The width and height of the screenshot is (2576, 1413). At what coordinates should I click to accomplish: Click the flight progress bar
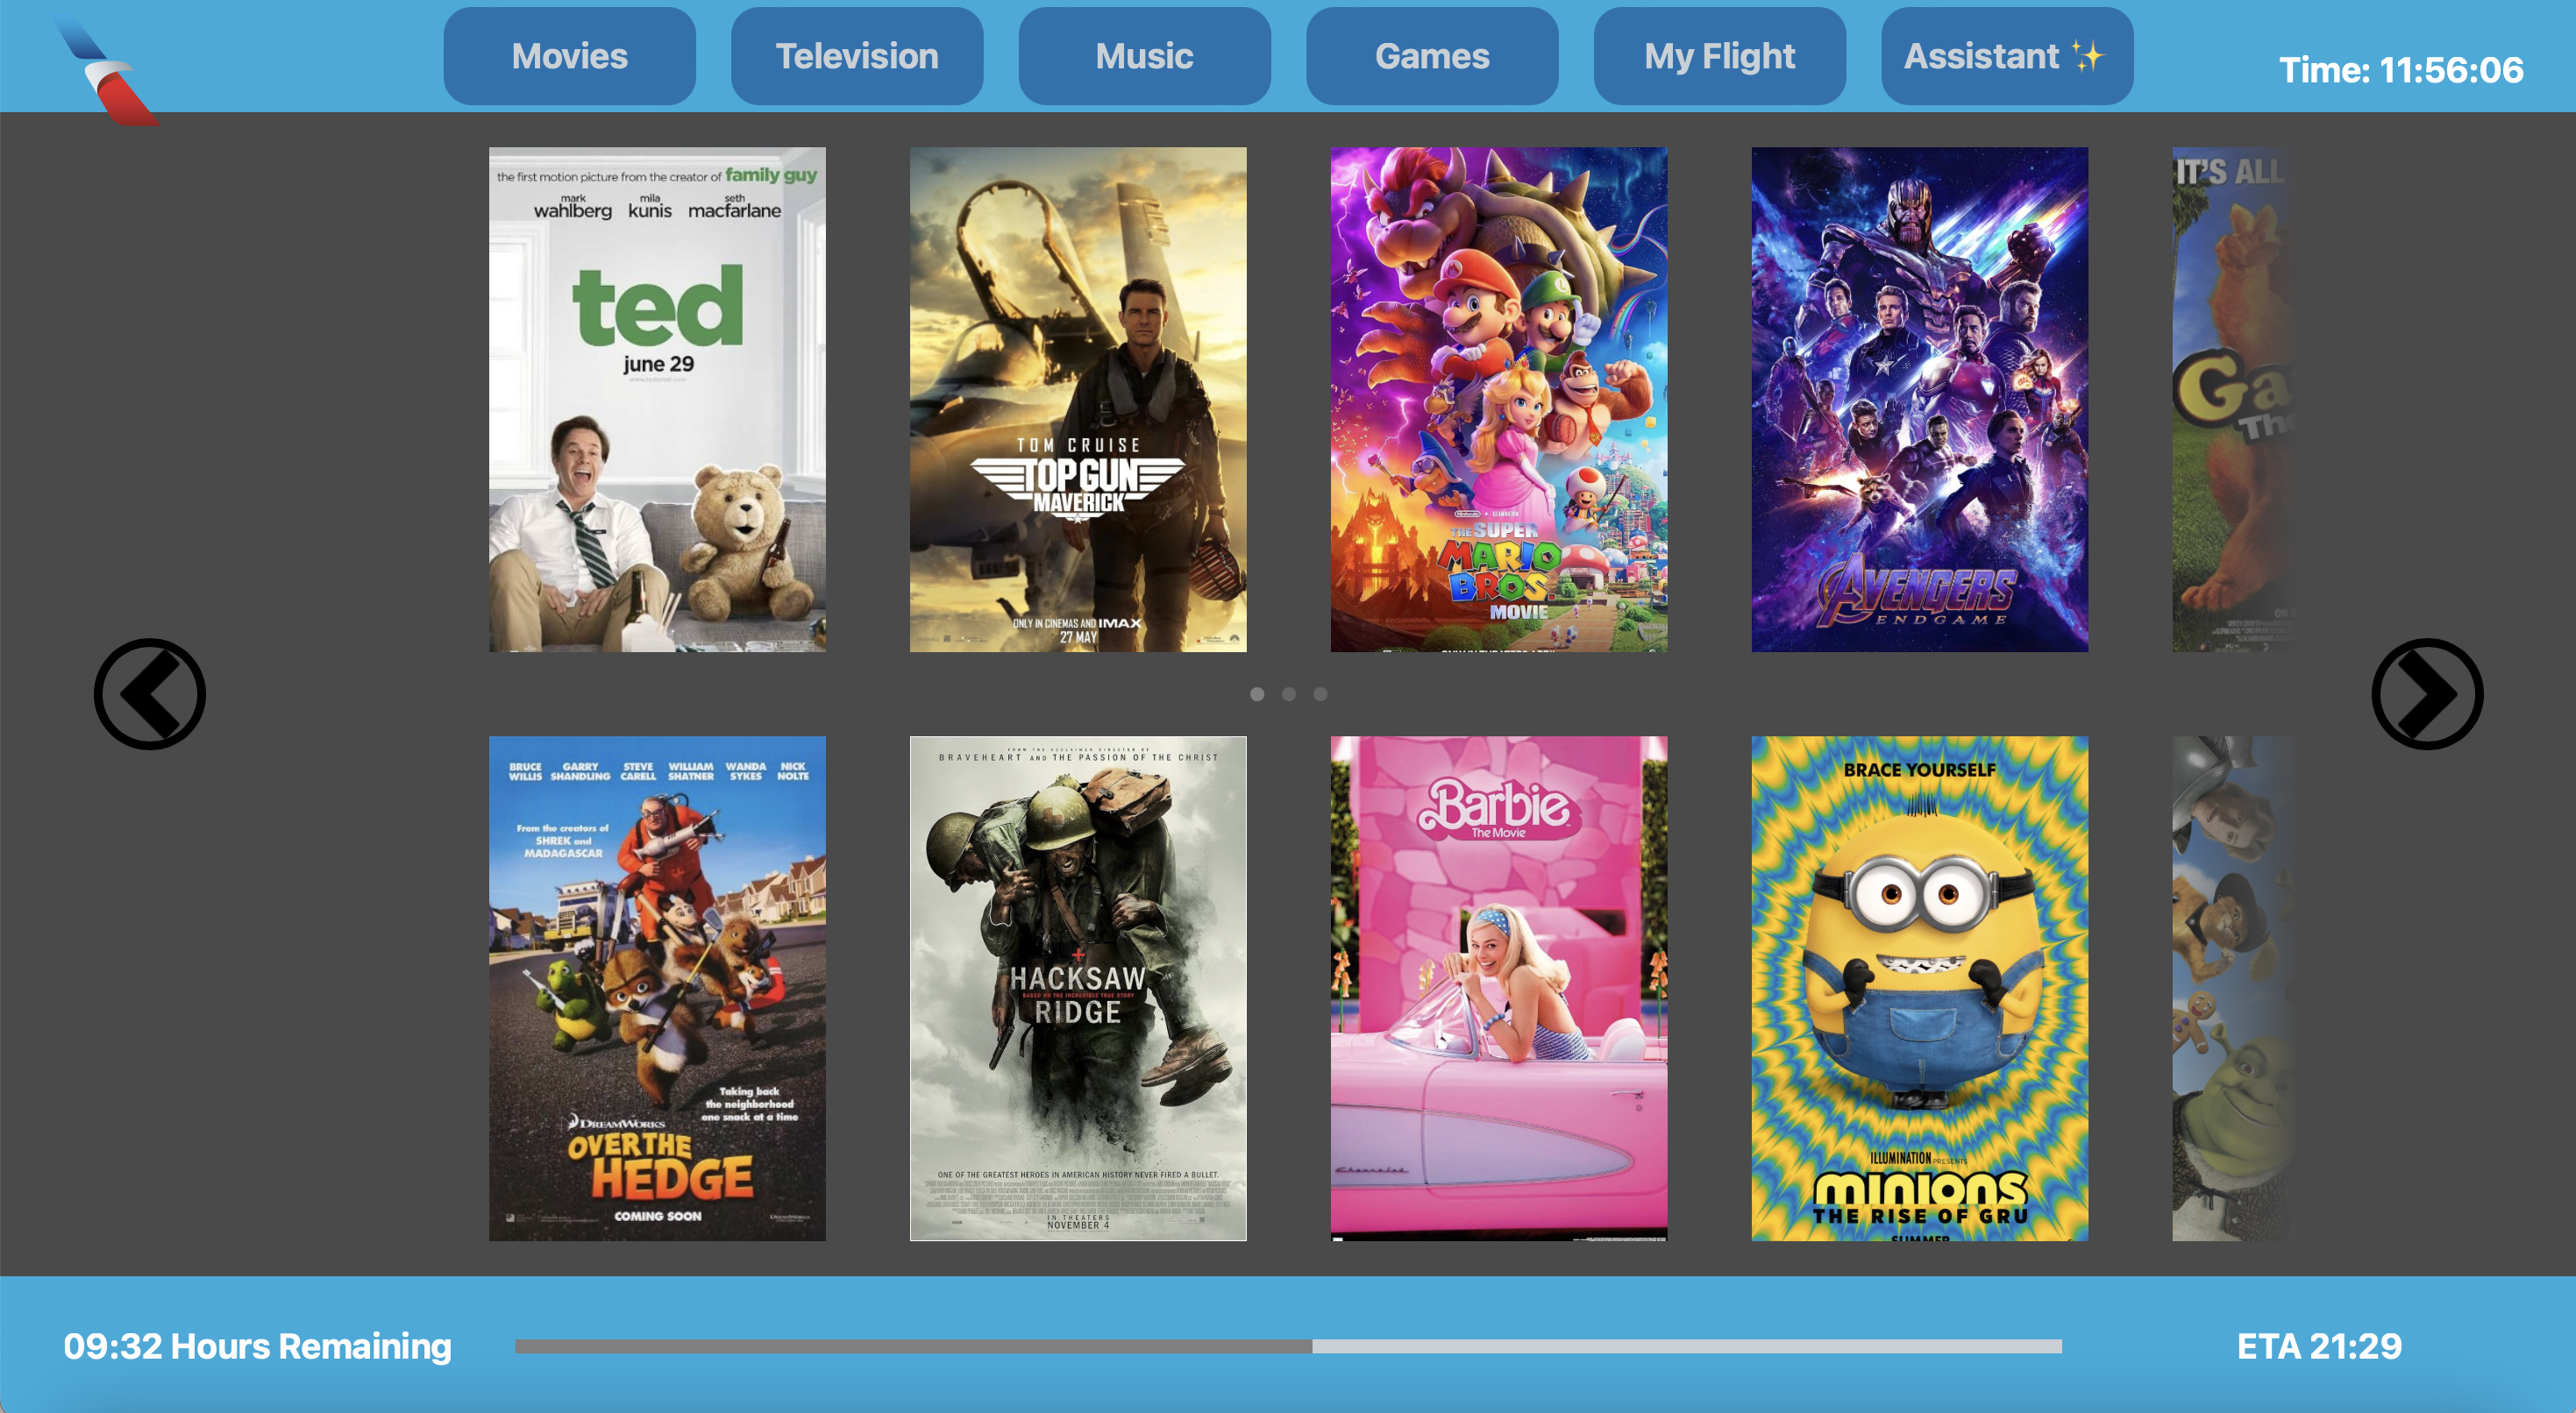(1288, 1346)
